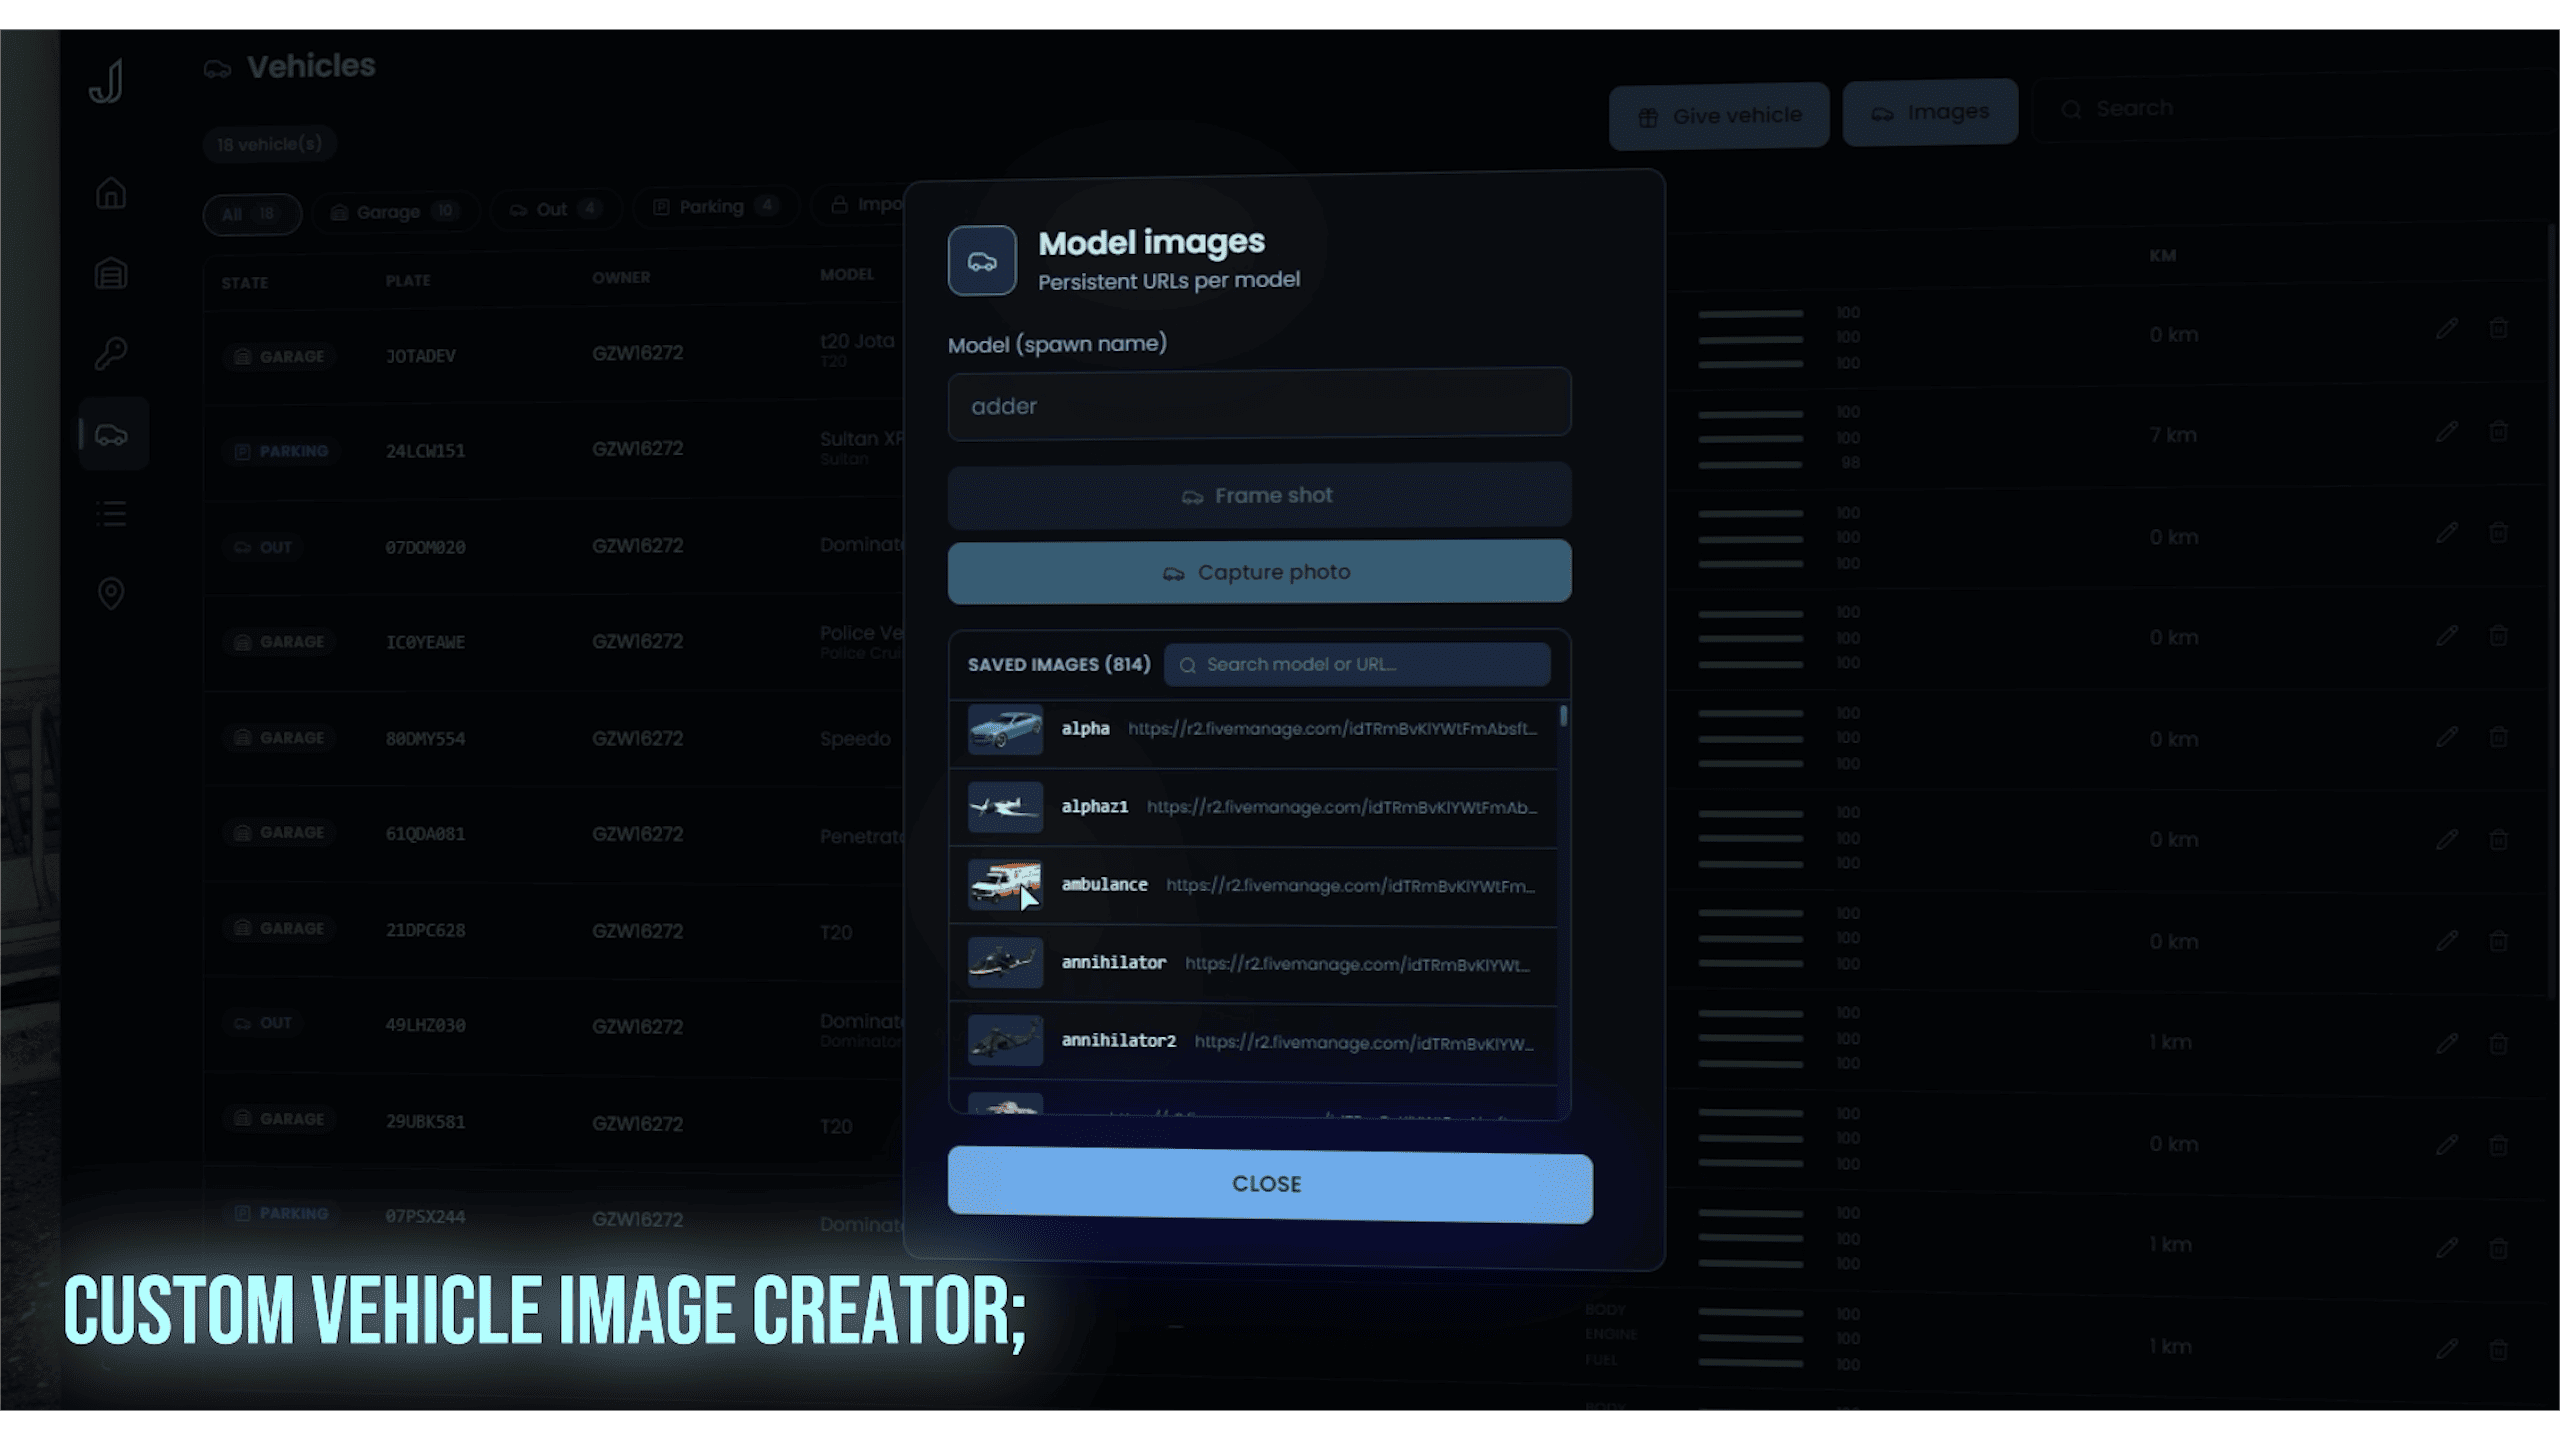Click the KM column header

click(2163, 256)
